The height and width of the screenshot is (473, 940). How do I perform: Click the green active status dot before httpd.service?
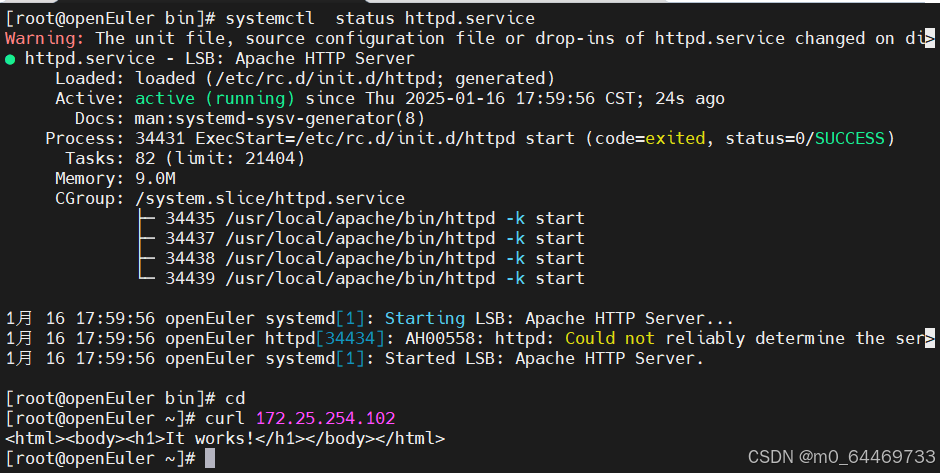10,59
